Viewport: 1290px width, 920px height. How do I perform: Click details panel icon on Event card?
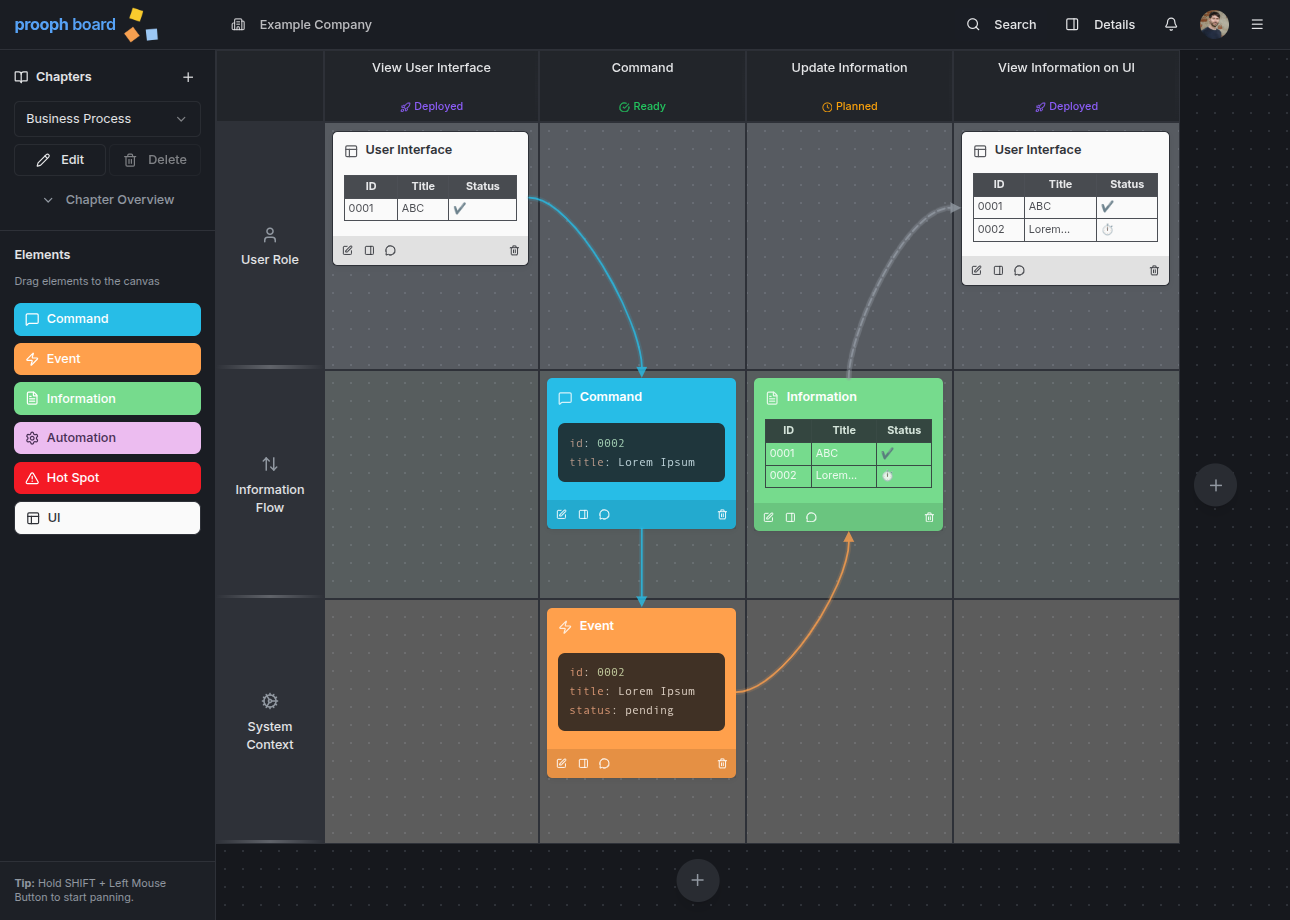point(583,763)
